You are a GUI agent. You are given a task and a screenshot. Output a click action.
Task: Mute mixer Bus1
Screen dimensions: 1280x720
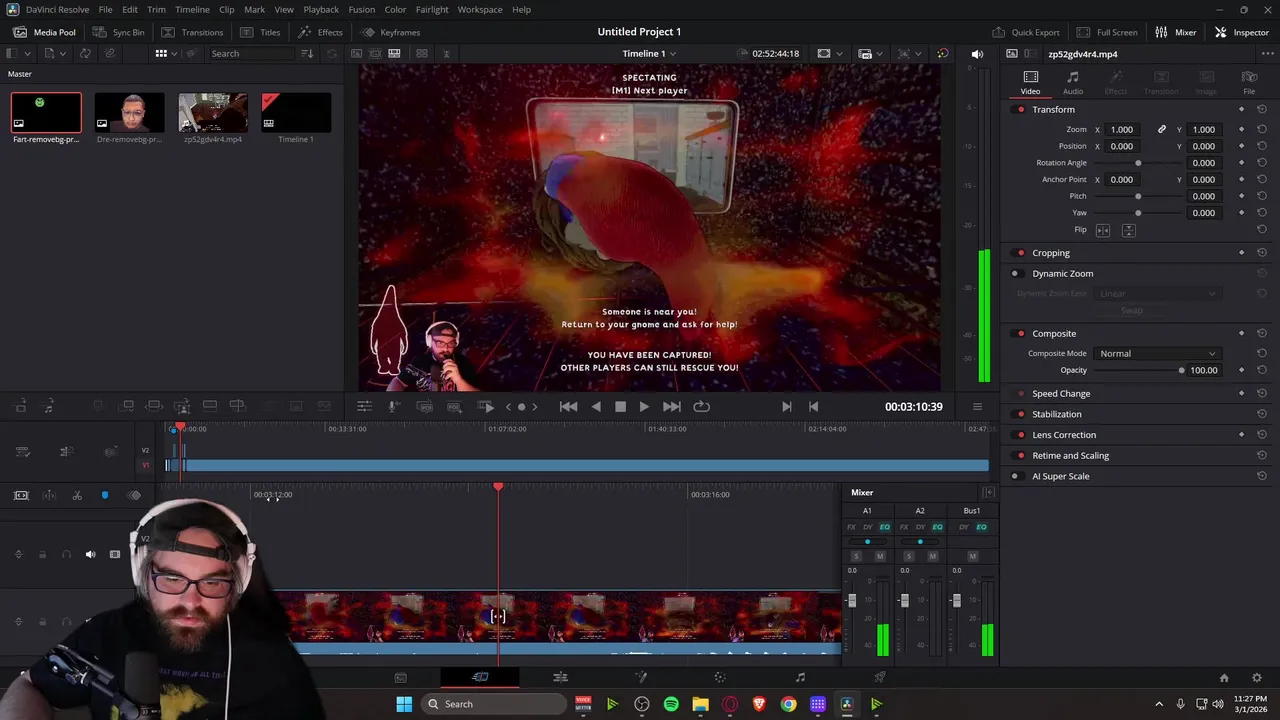pyautogui.click(x=973, y=556)
